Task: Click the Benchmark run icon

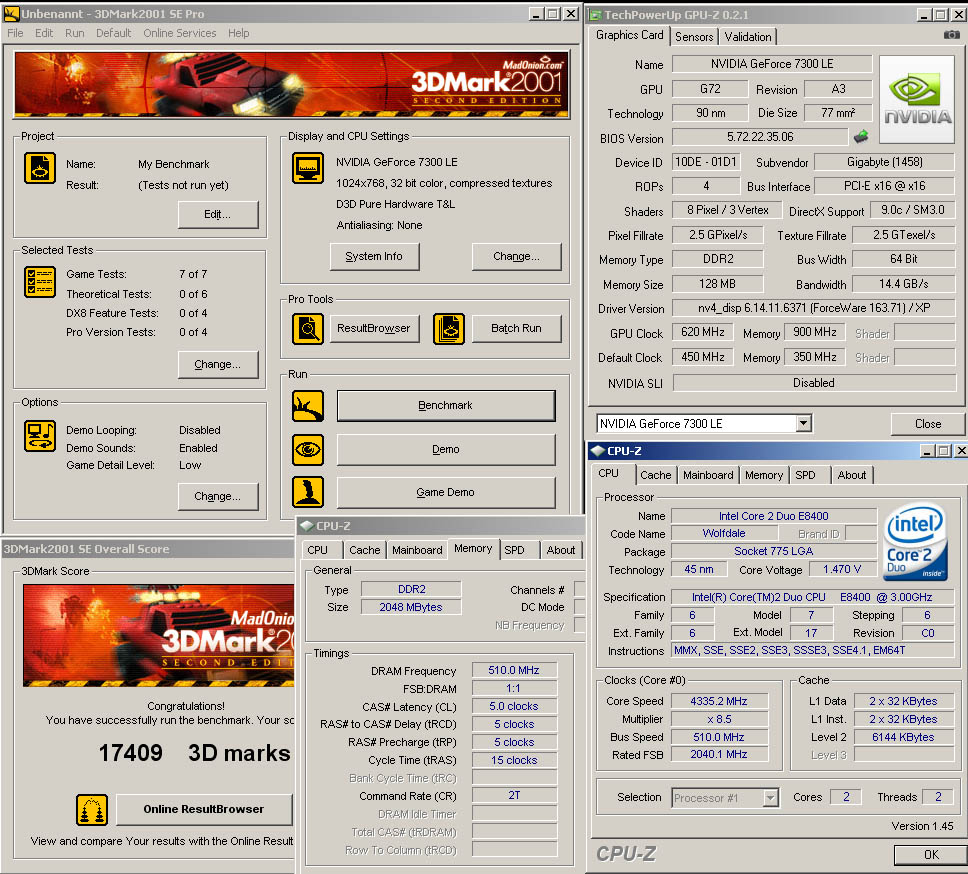Action: [x=307, y=406]
